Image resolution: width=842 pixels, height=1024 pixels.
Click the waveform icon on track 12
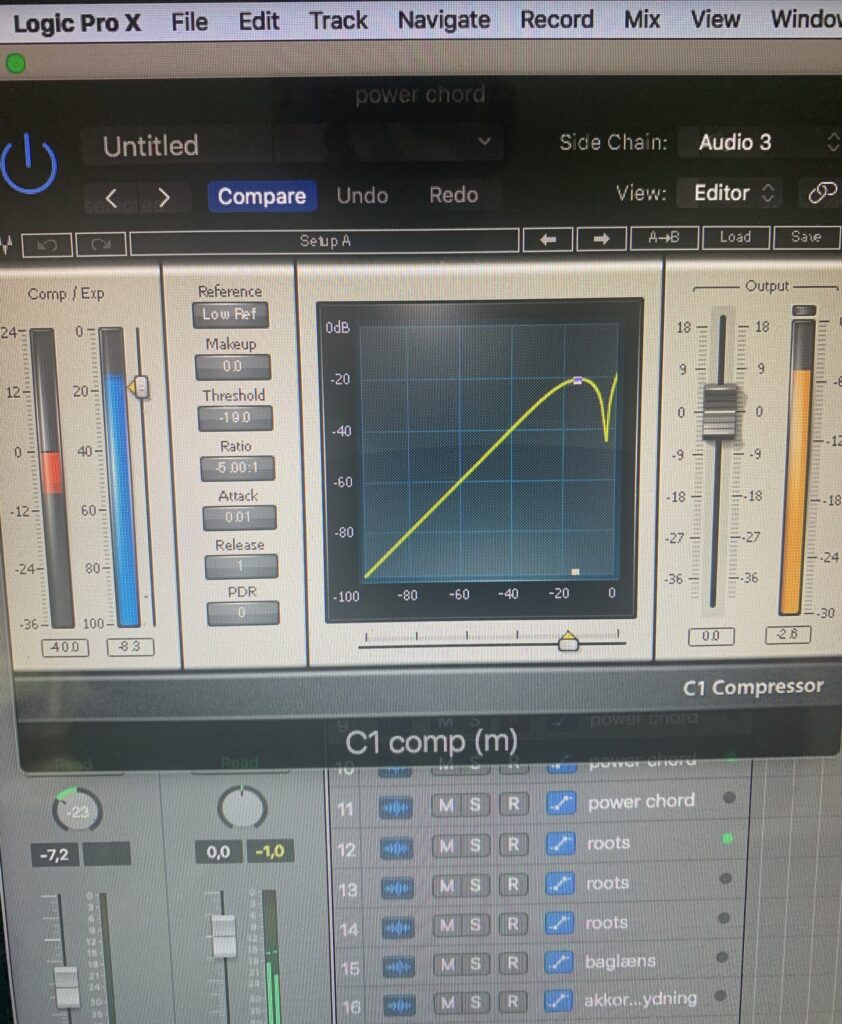click(x=396, y=849)
